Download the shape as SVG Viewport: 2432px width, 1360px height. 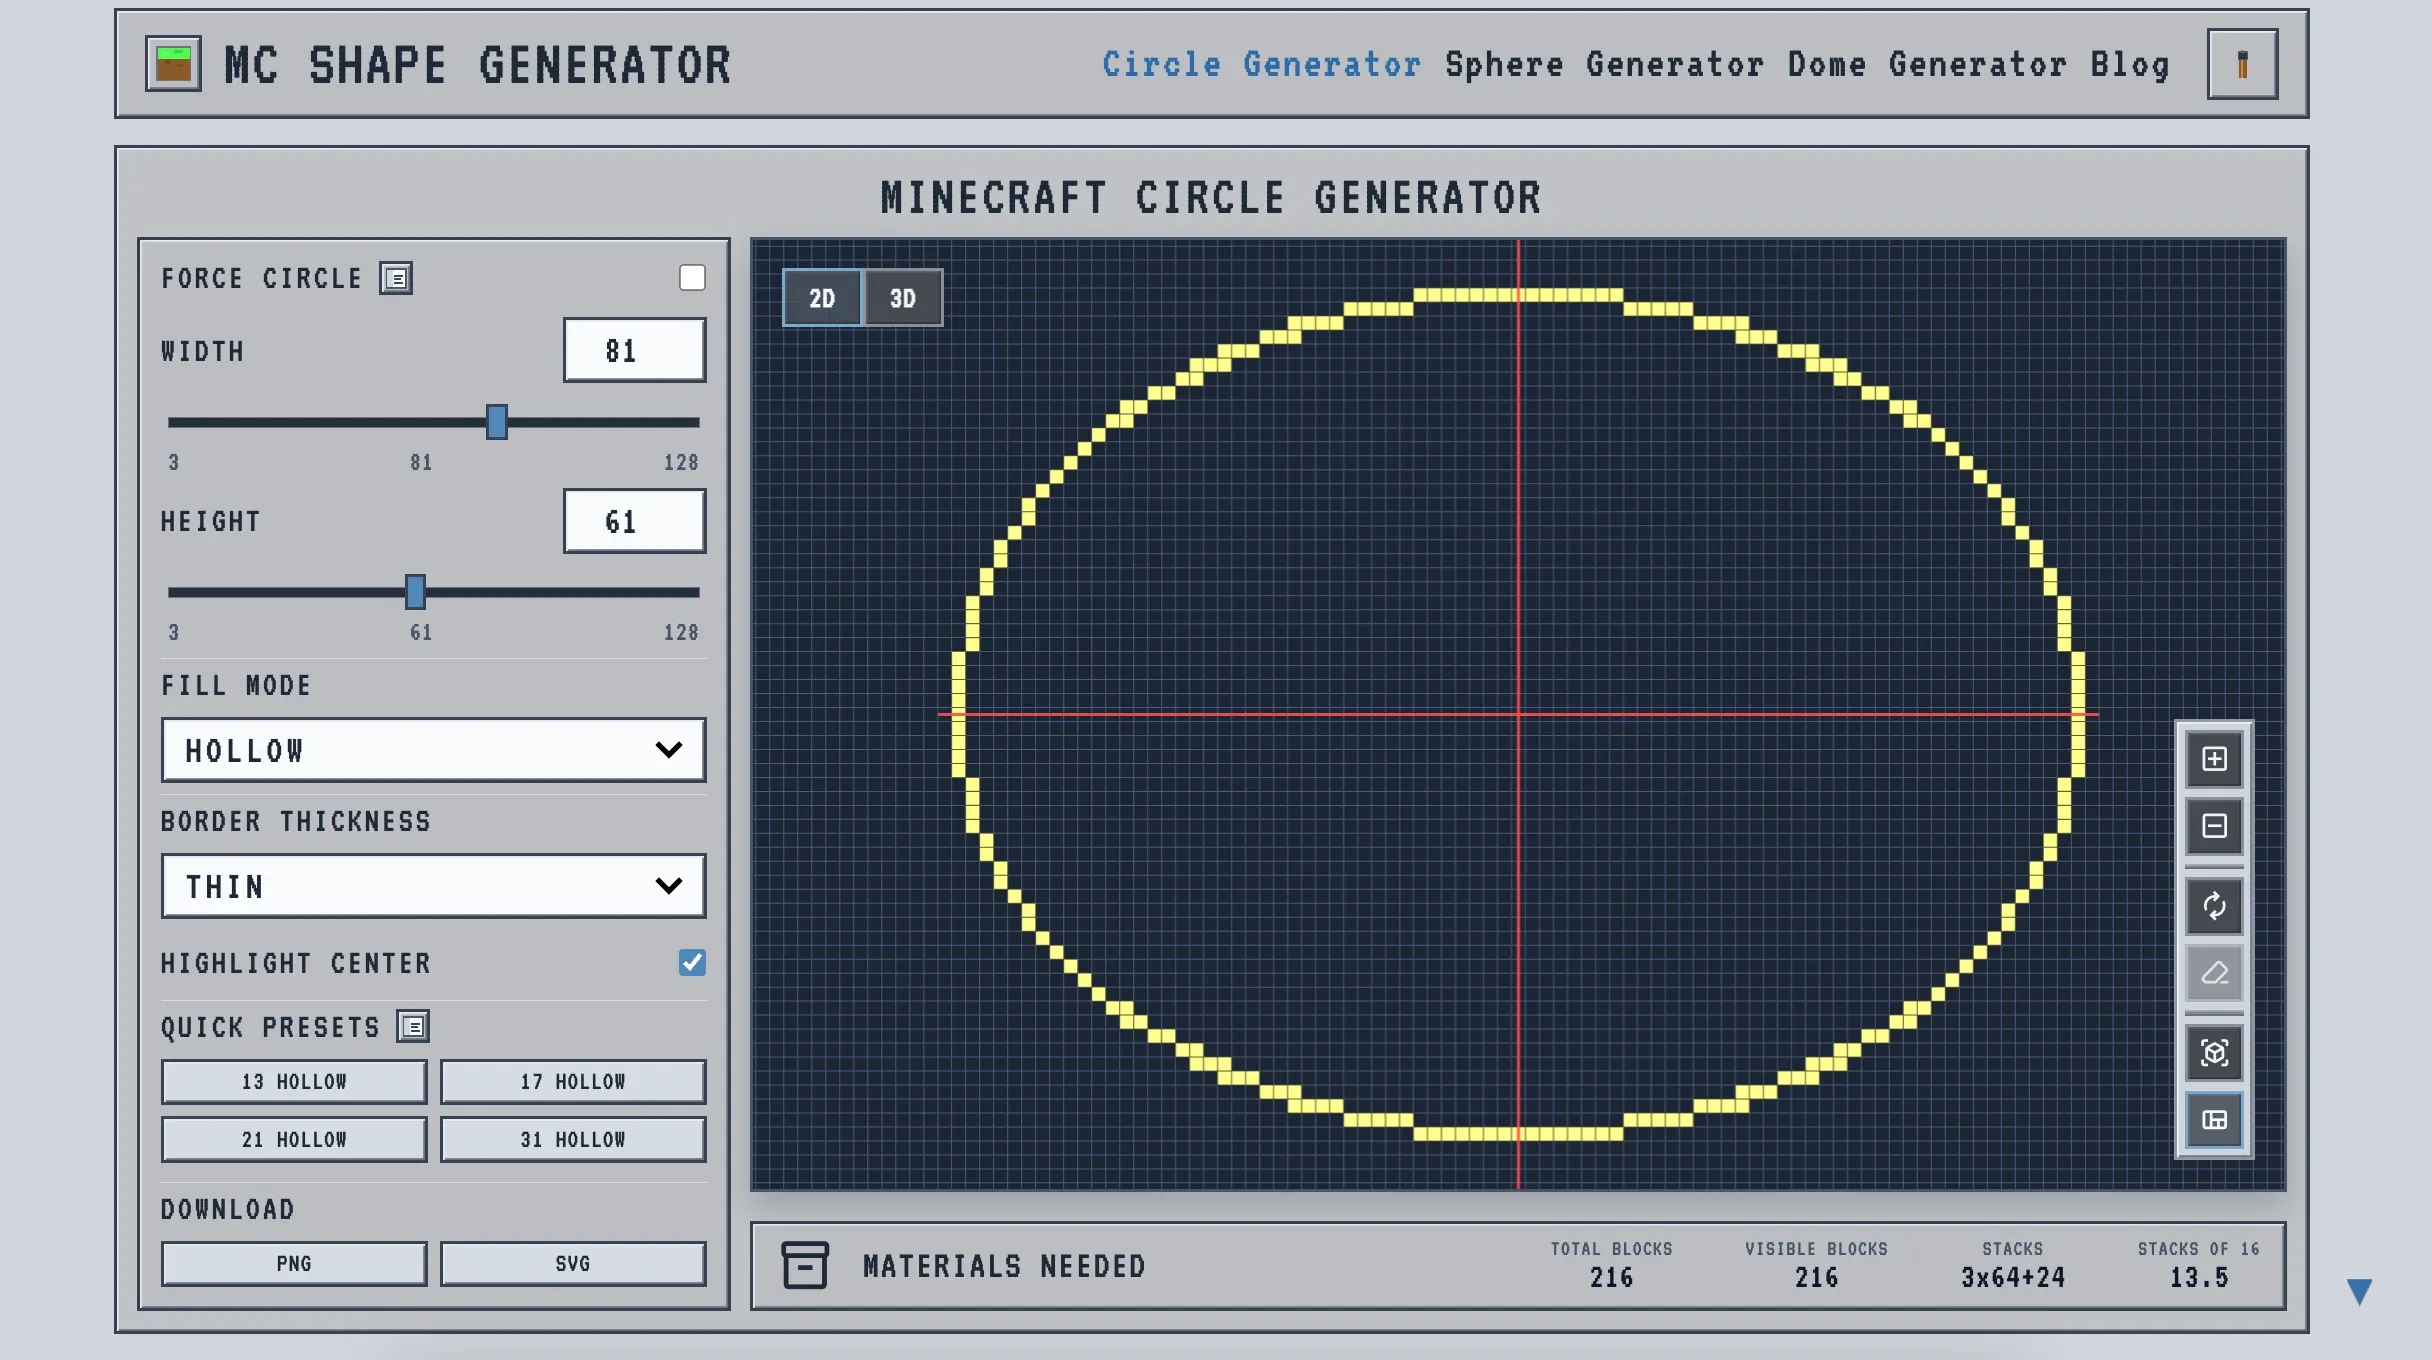[x=573, y=1264]
